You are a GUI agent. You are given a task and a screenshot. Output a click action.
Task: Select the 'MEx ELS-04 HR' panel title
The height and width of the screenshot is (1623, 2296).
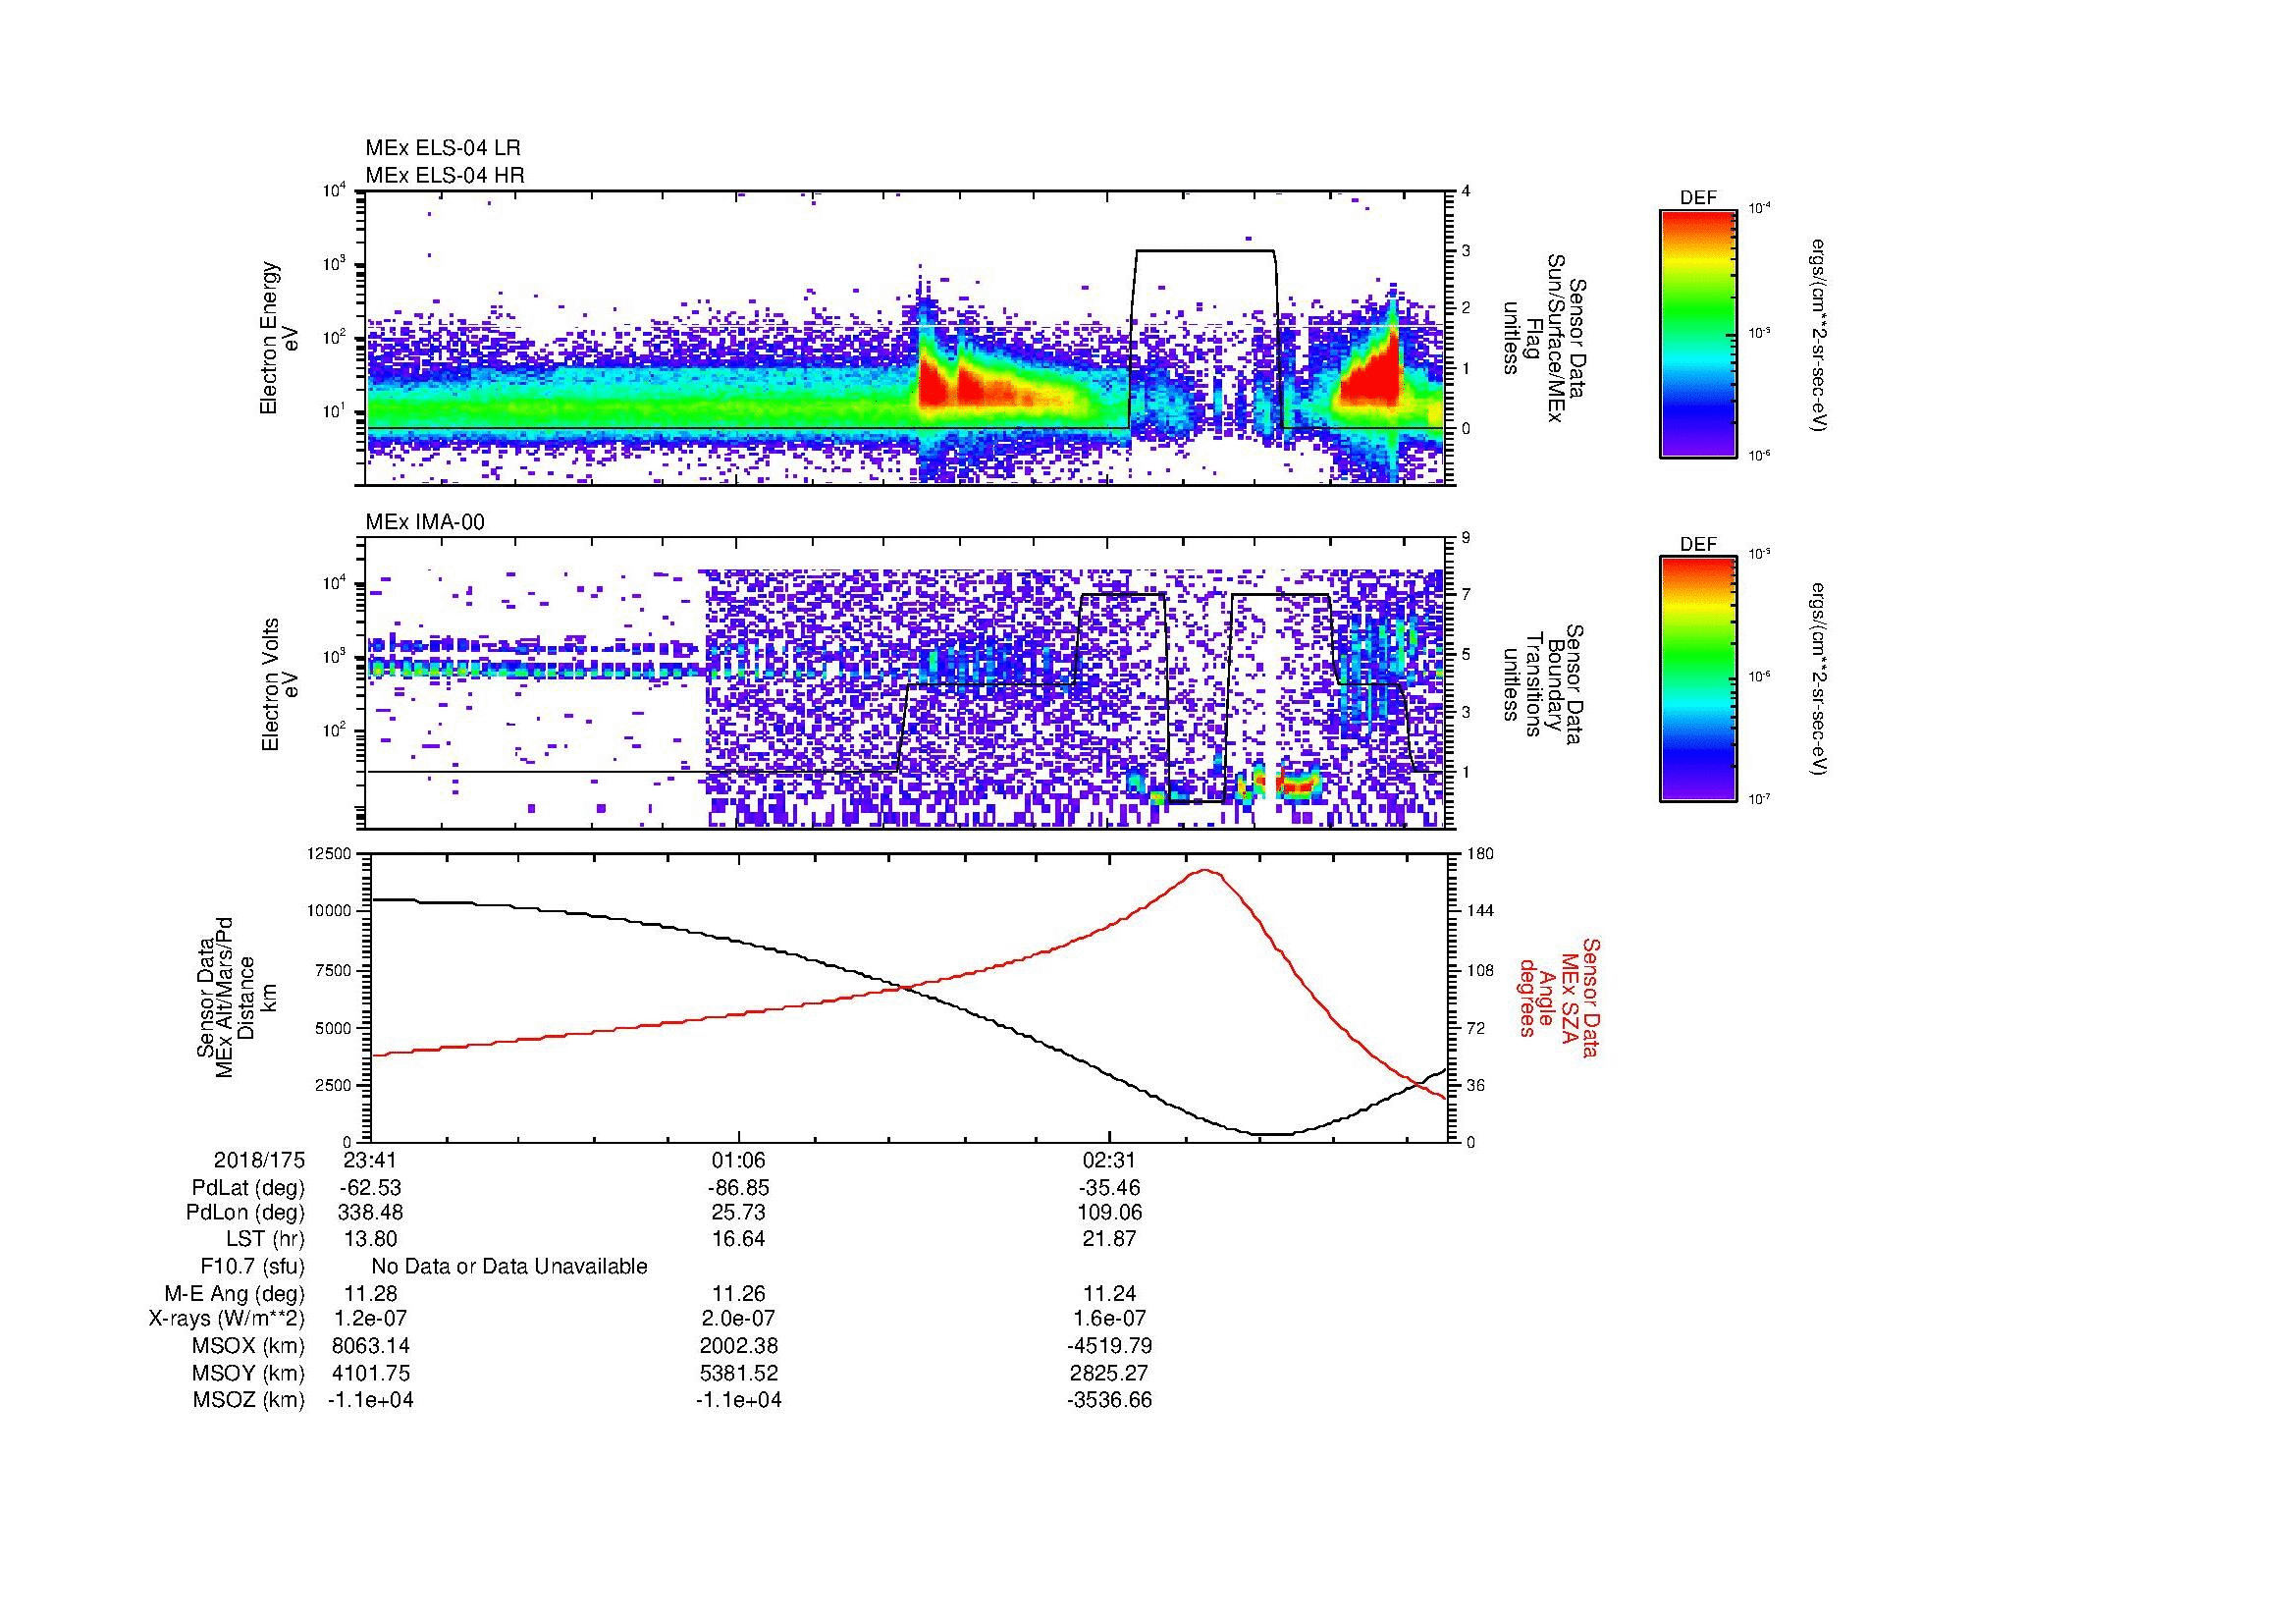pos(445,175)
